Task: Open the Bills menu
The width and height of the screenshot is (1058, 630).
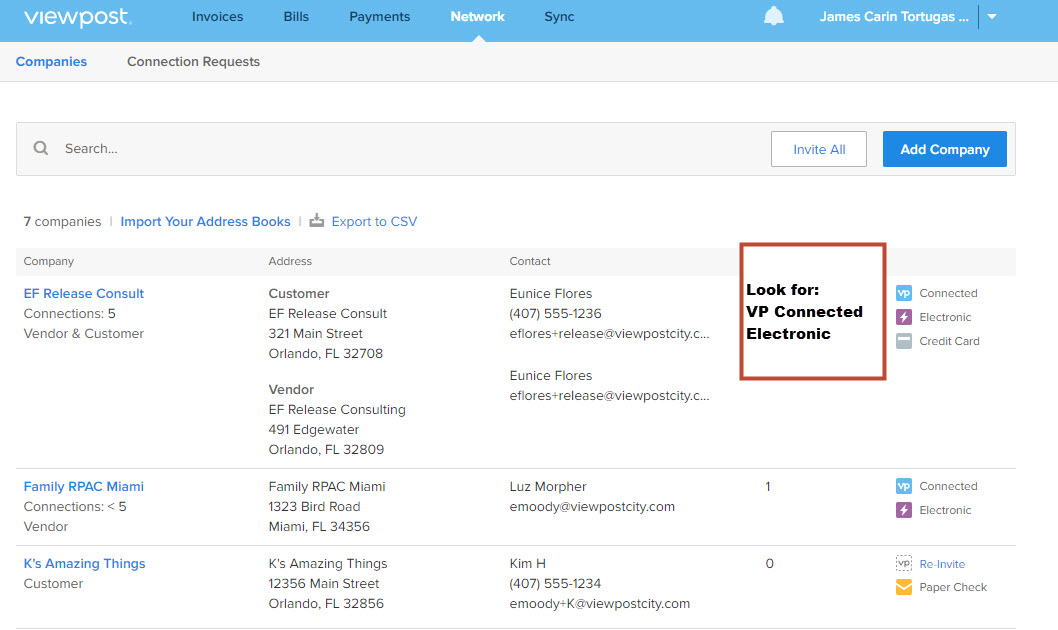Action: (x=296, y=17)
